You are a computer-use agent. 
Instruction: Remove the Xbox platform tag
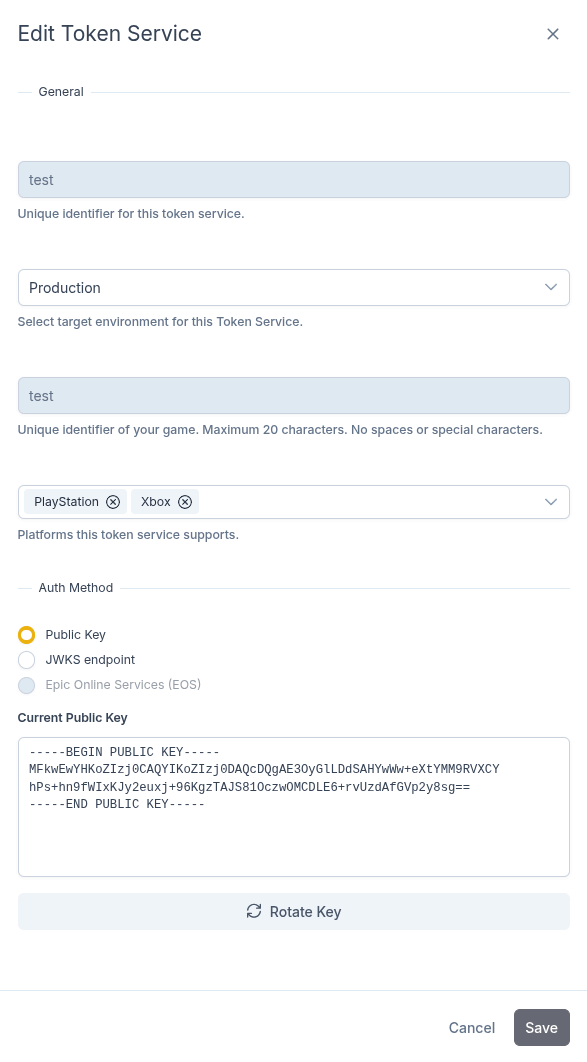coord(185,502)
